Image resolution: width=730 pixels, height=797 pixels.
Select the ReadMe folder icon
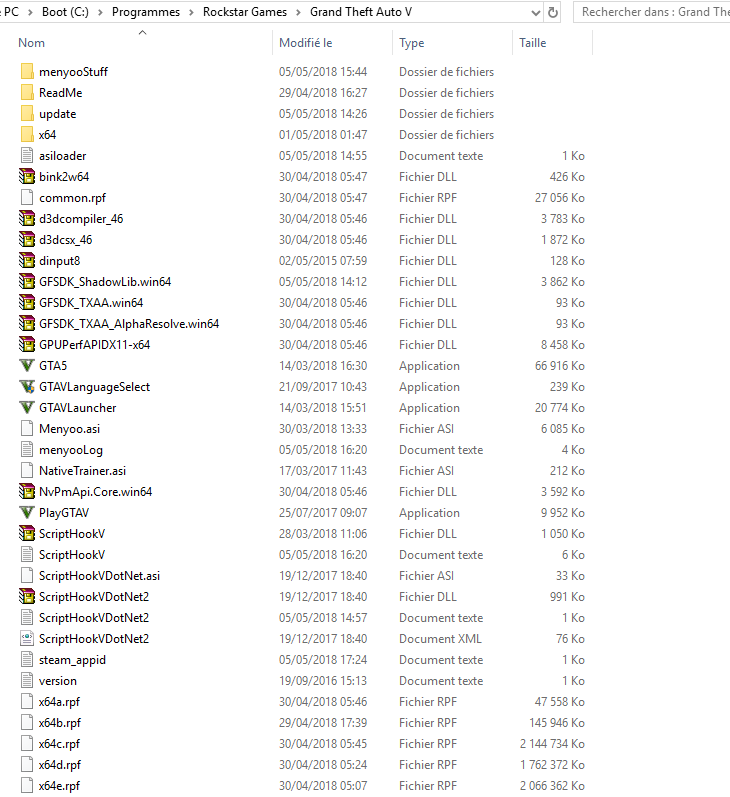click(27, 93)
